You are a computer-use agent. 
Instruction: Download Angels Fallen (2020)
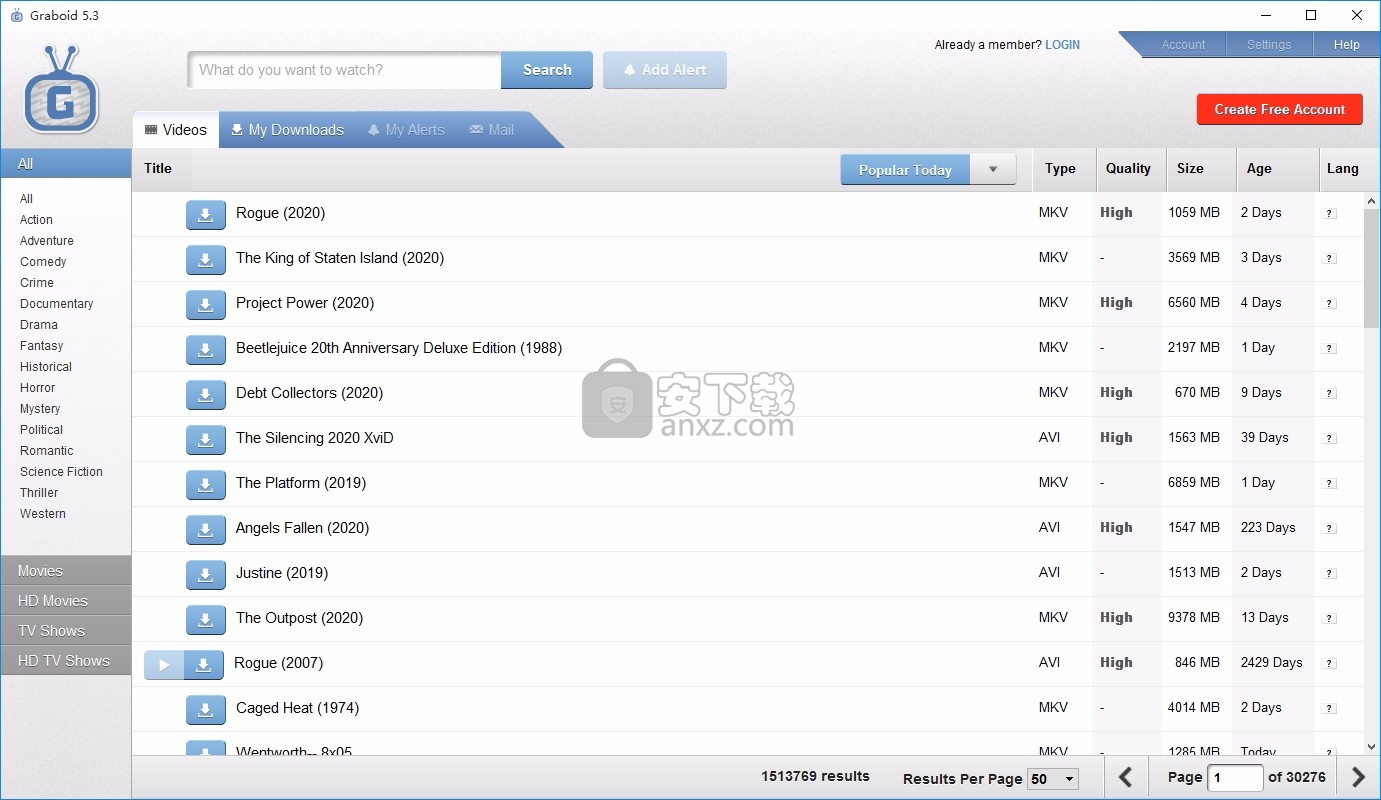pos(206,529)
